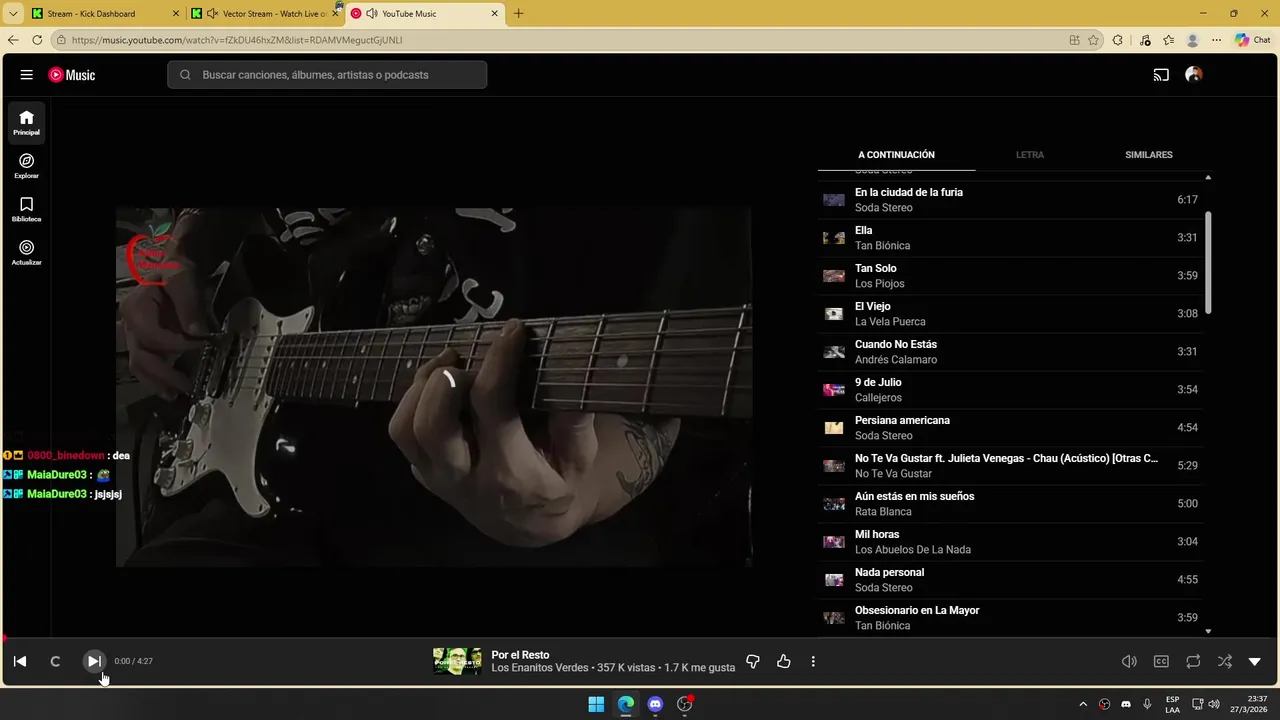Open the YouTube Music account avatar

click(1193, 75)
